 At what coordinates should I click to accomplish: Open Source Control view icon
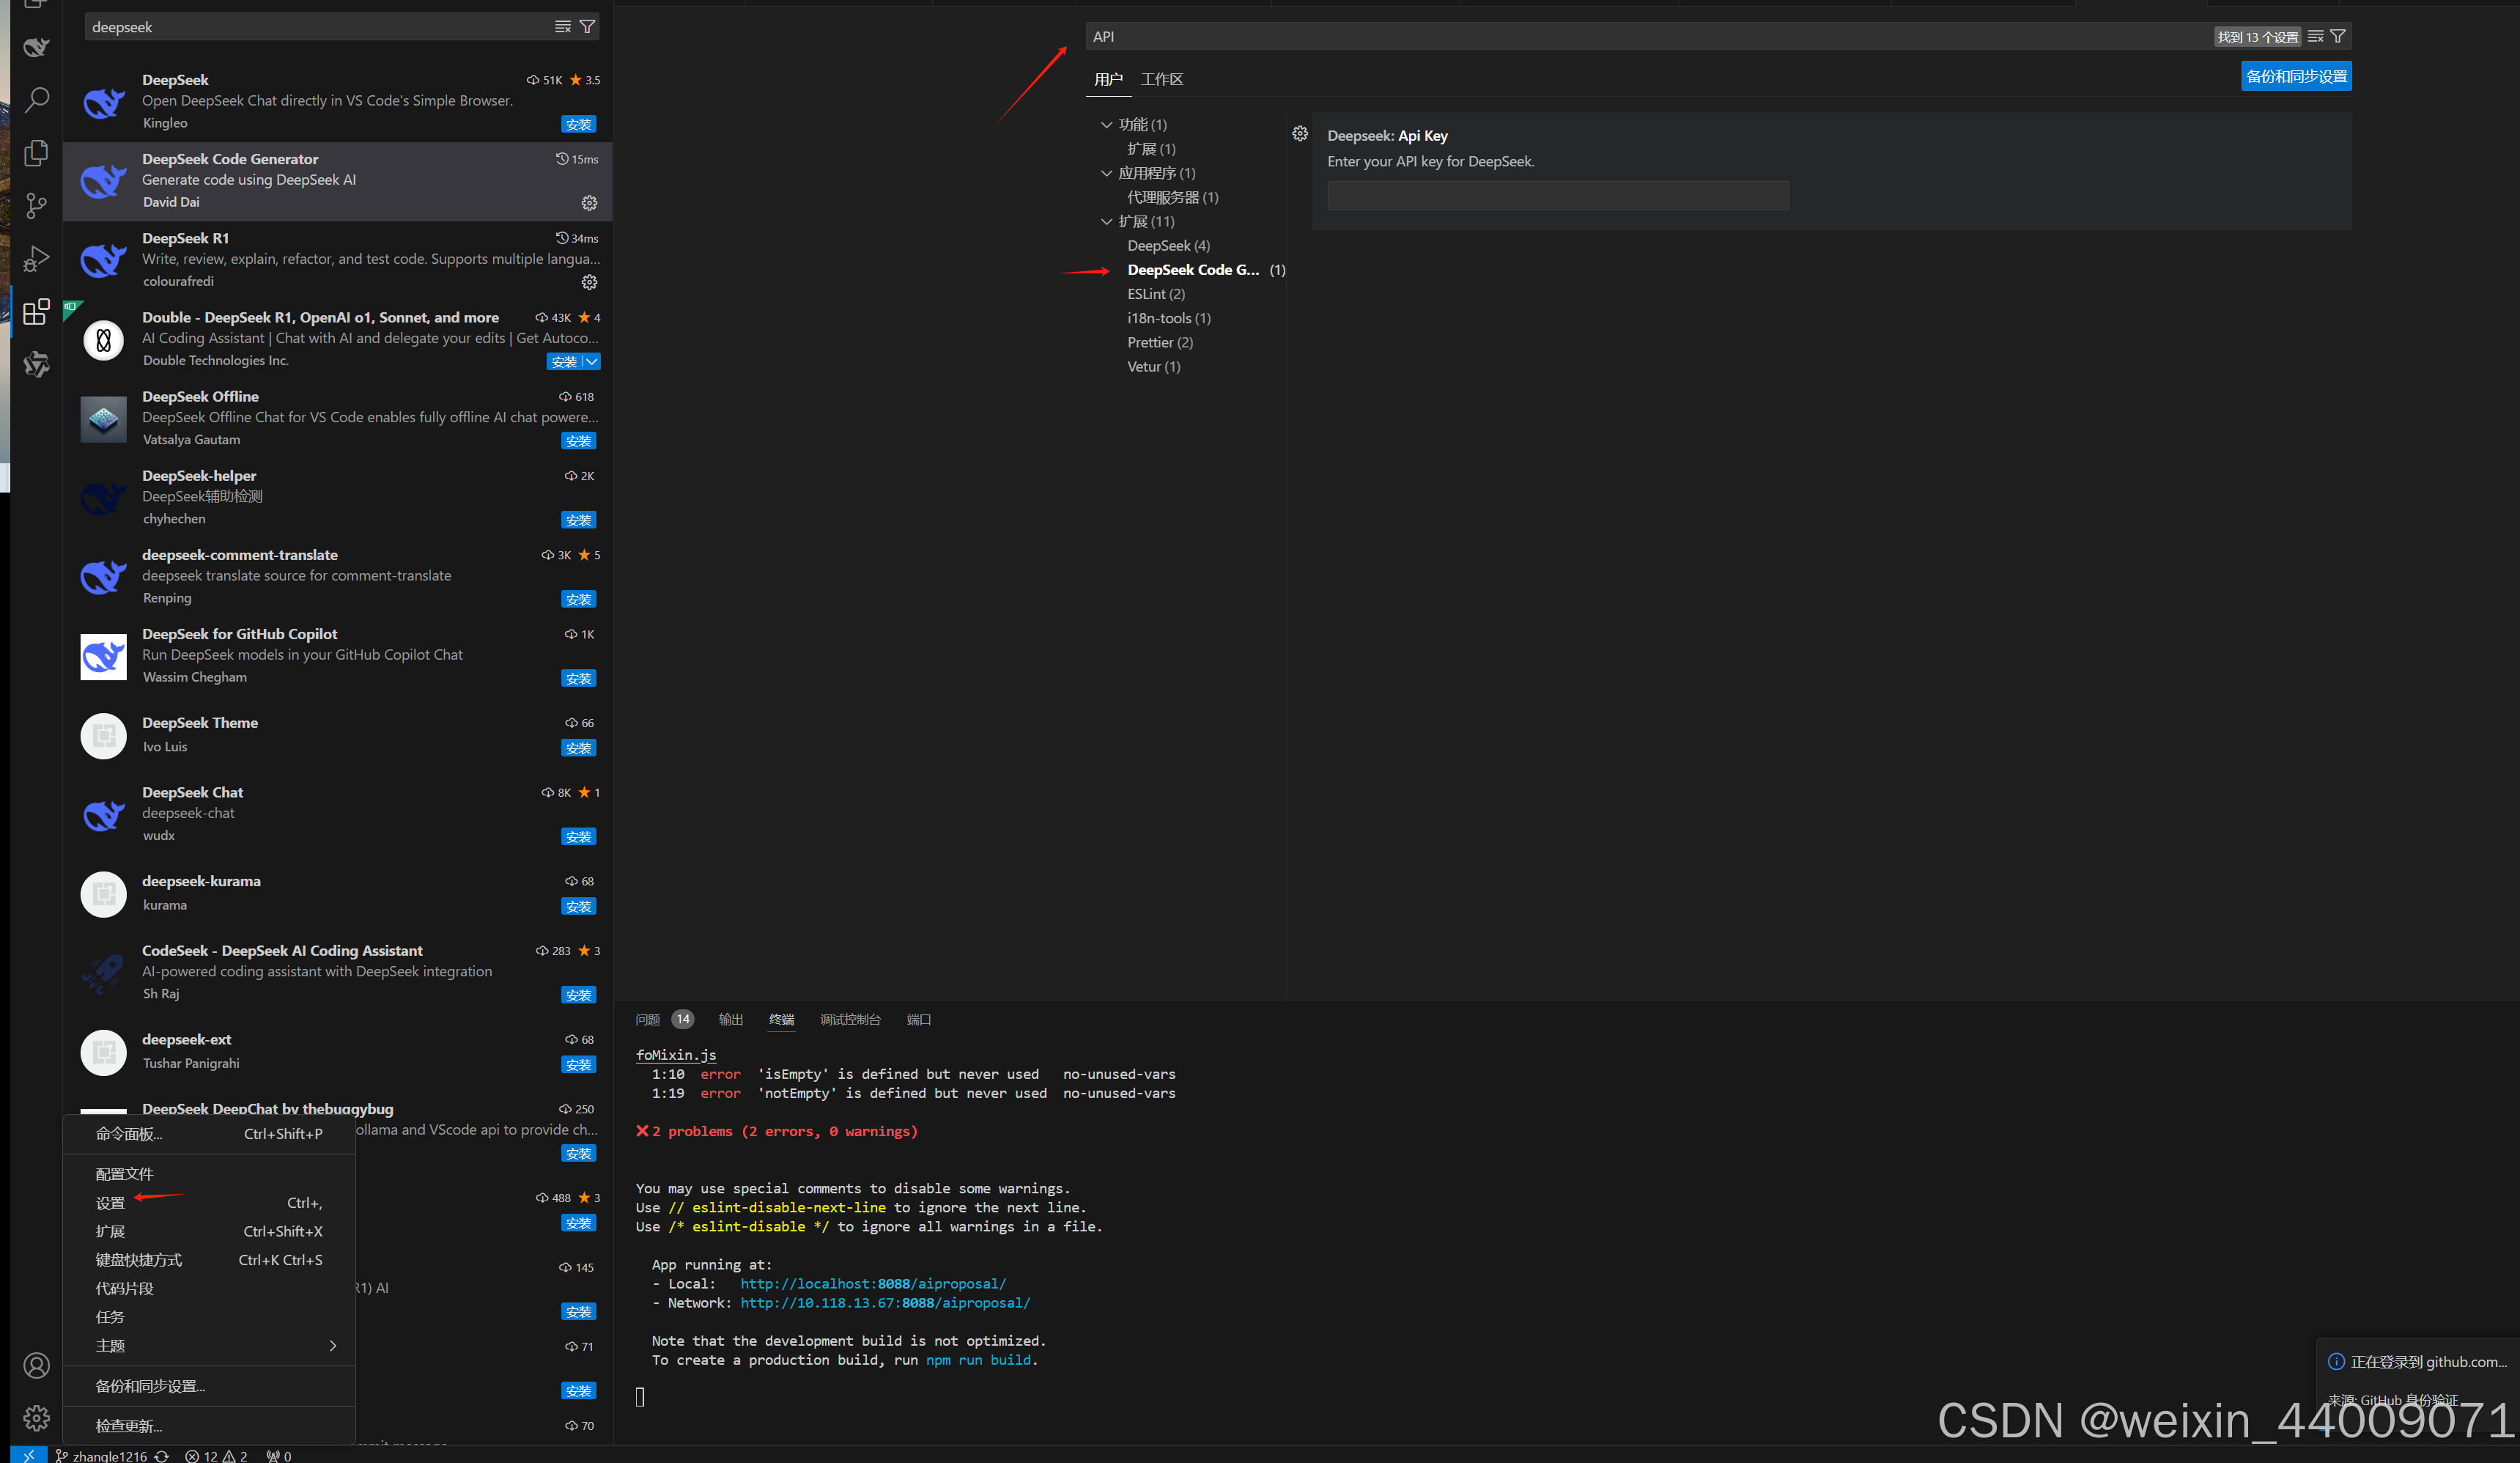pyautogui.click(x=36, y=205)
